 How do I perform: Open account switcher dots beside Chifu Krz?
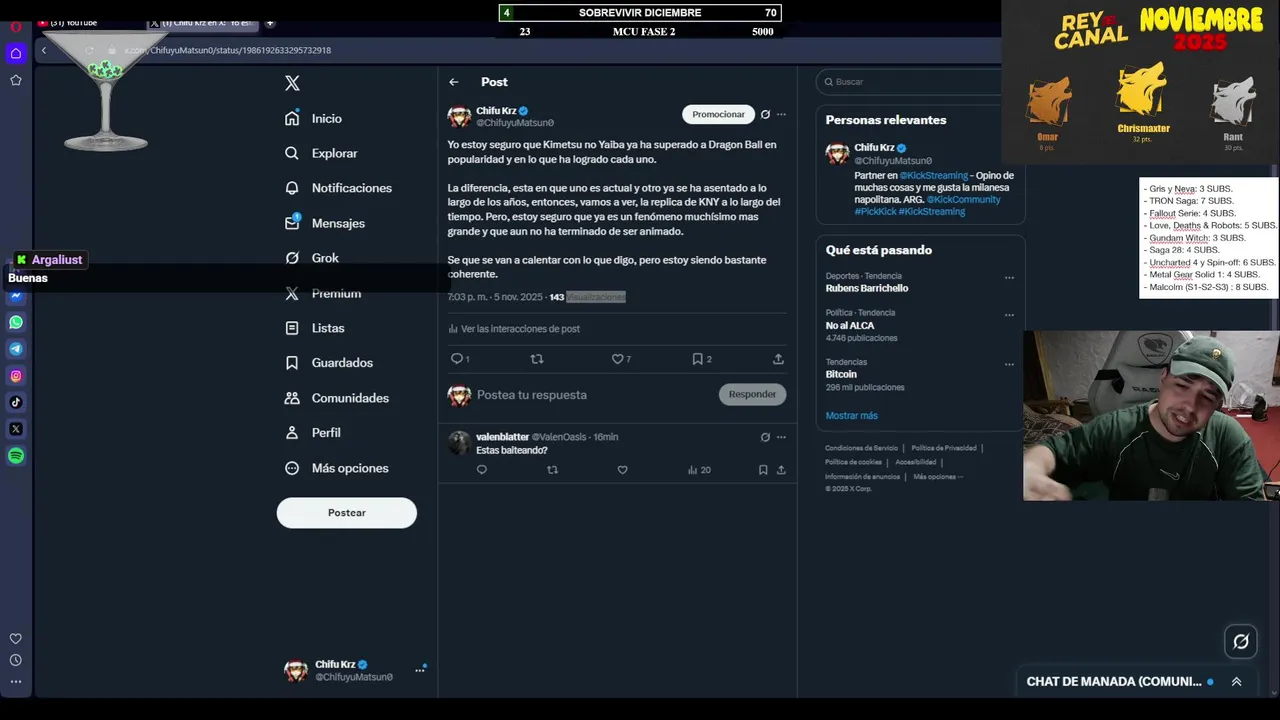coord(420,670)
